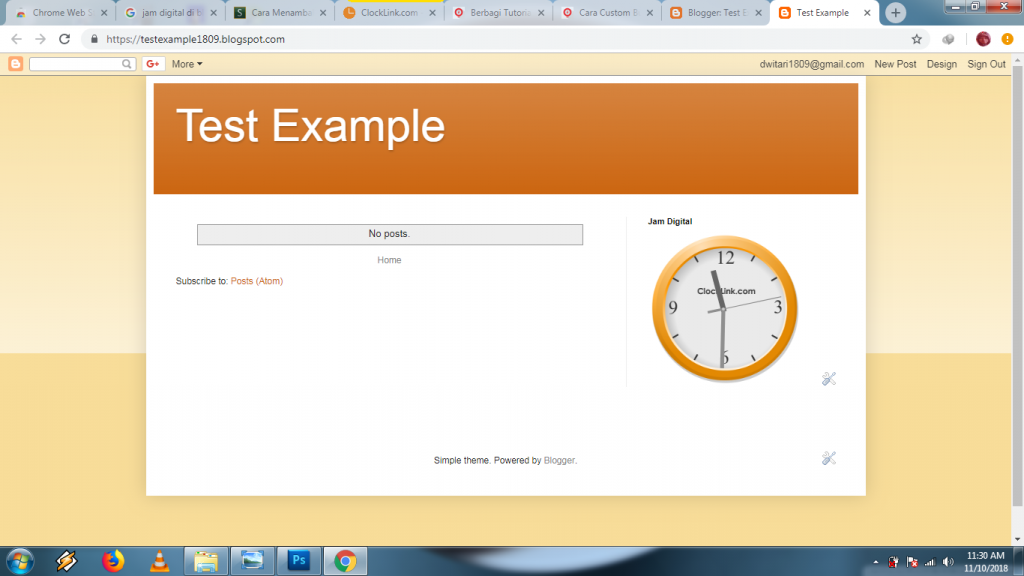The width and height of the screenshot is (1024, 576).
Task: Close the Test Example tab
Action: coord(867,12)
